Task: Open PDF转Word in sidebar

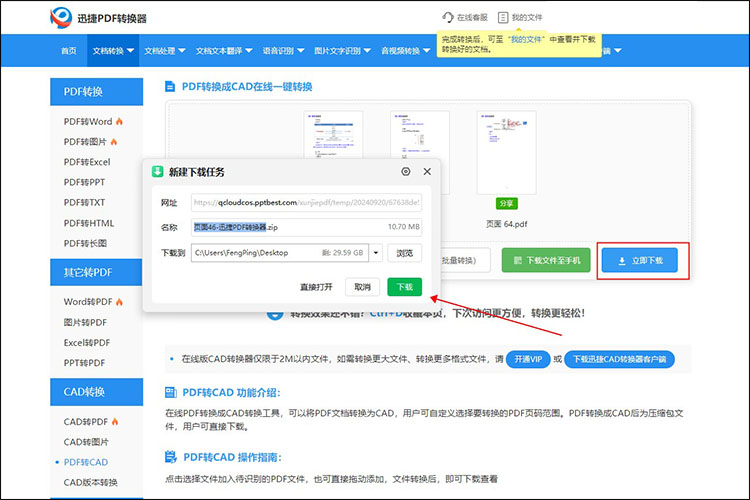Action: click(x=88, y=122)
